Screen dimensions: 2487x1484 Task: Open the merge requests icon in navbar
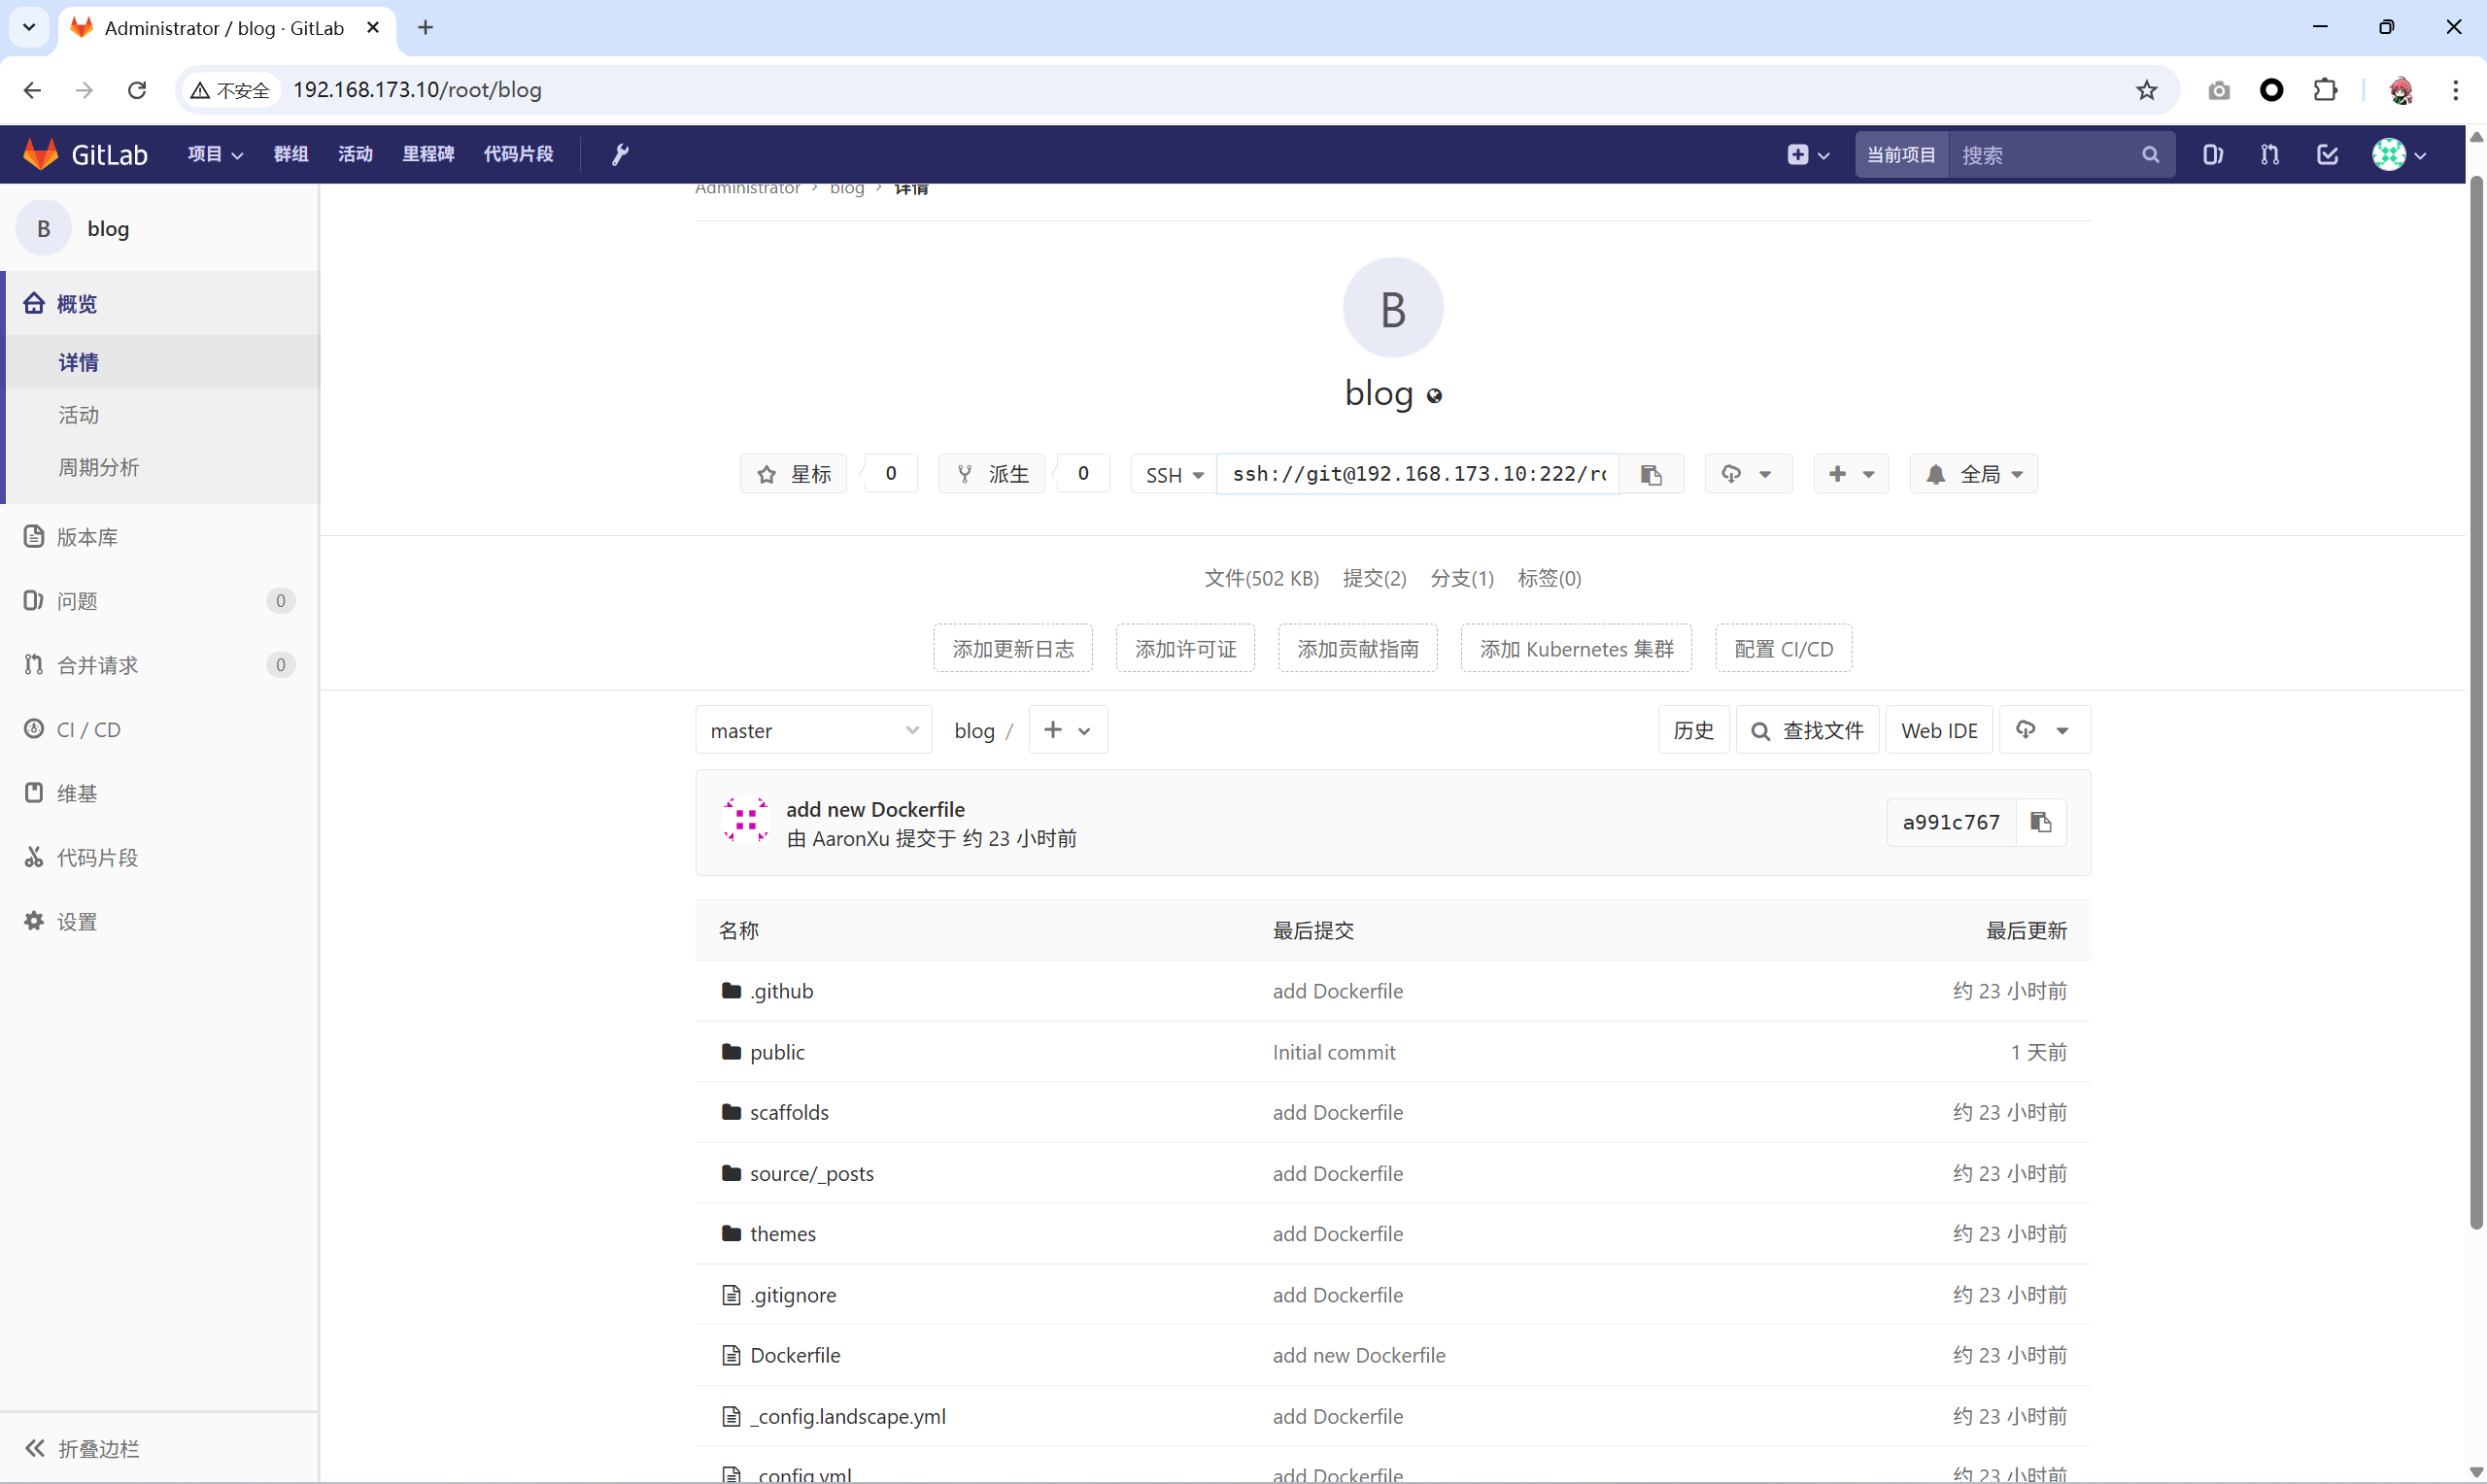2270,154
